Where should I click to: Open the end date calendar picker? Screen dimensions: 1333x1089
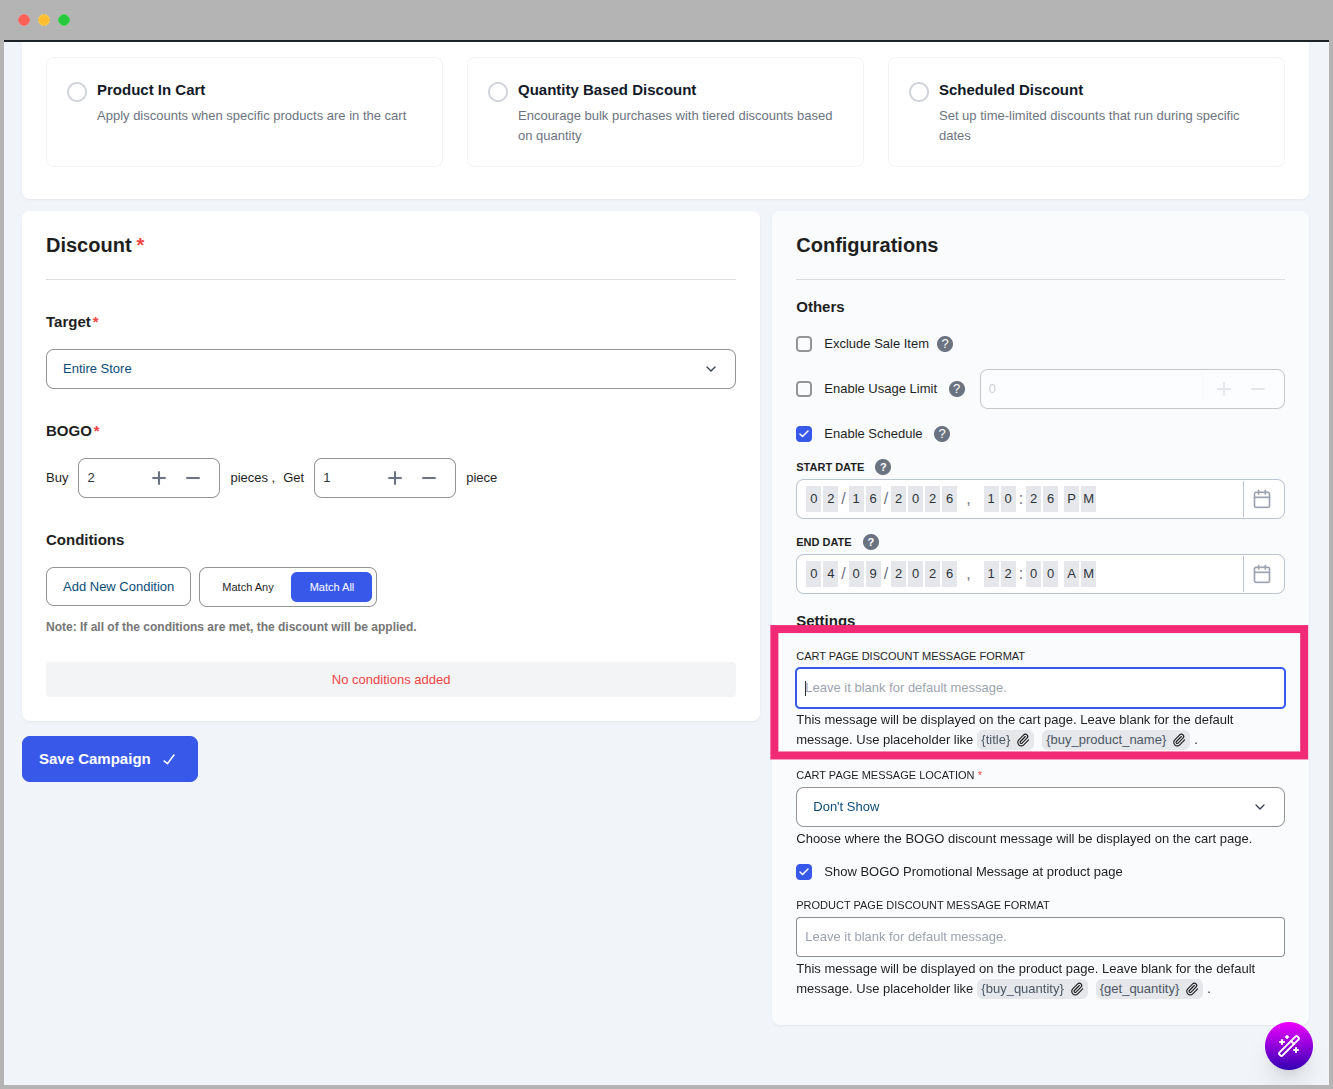click(x=1262, y=573)
